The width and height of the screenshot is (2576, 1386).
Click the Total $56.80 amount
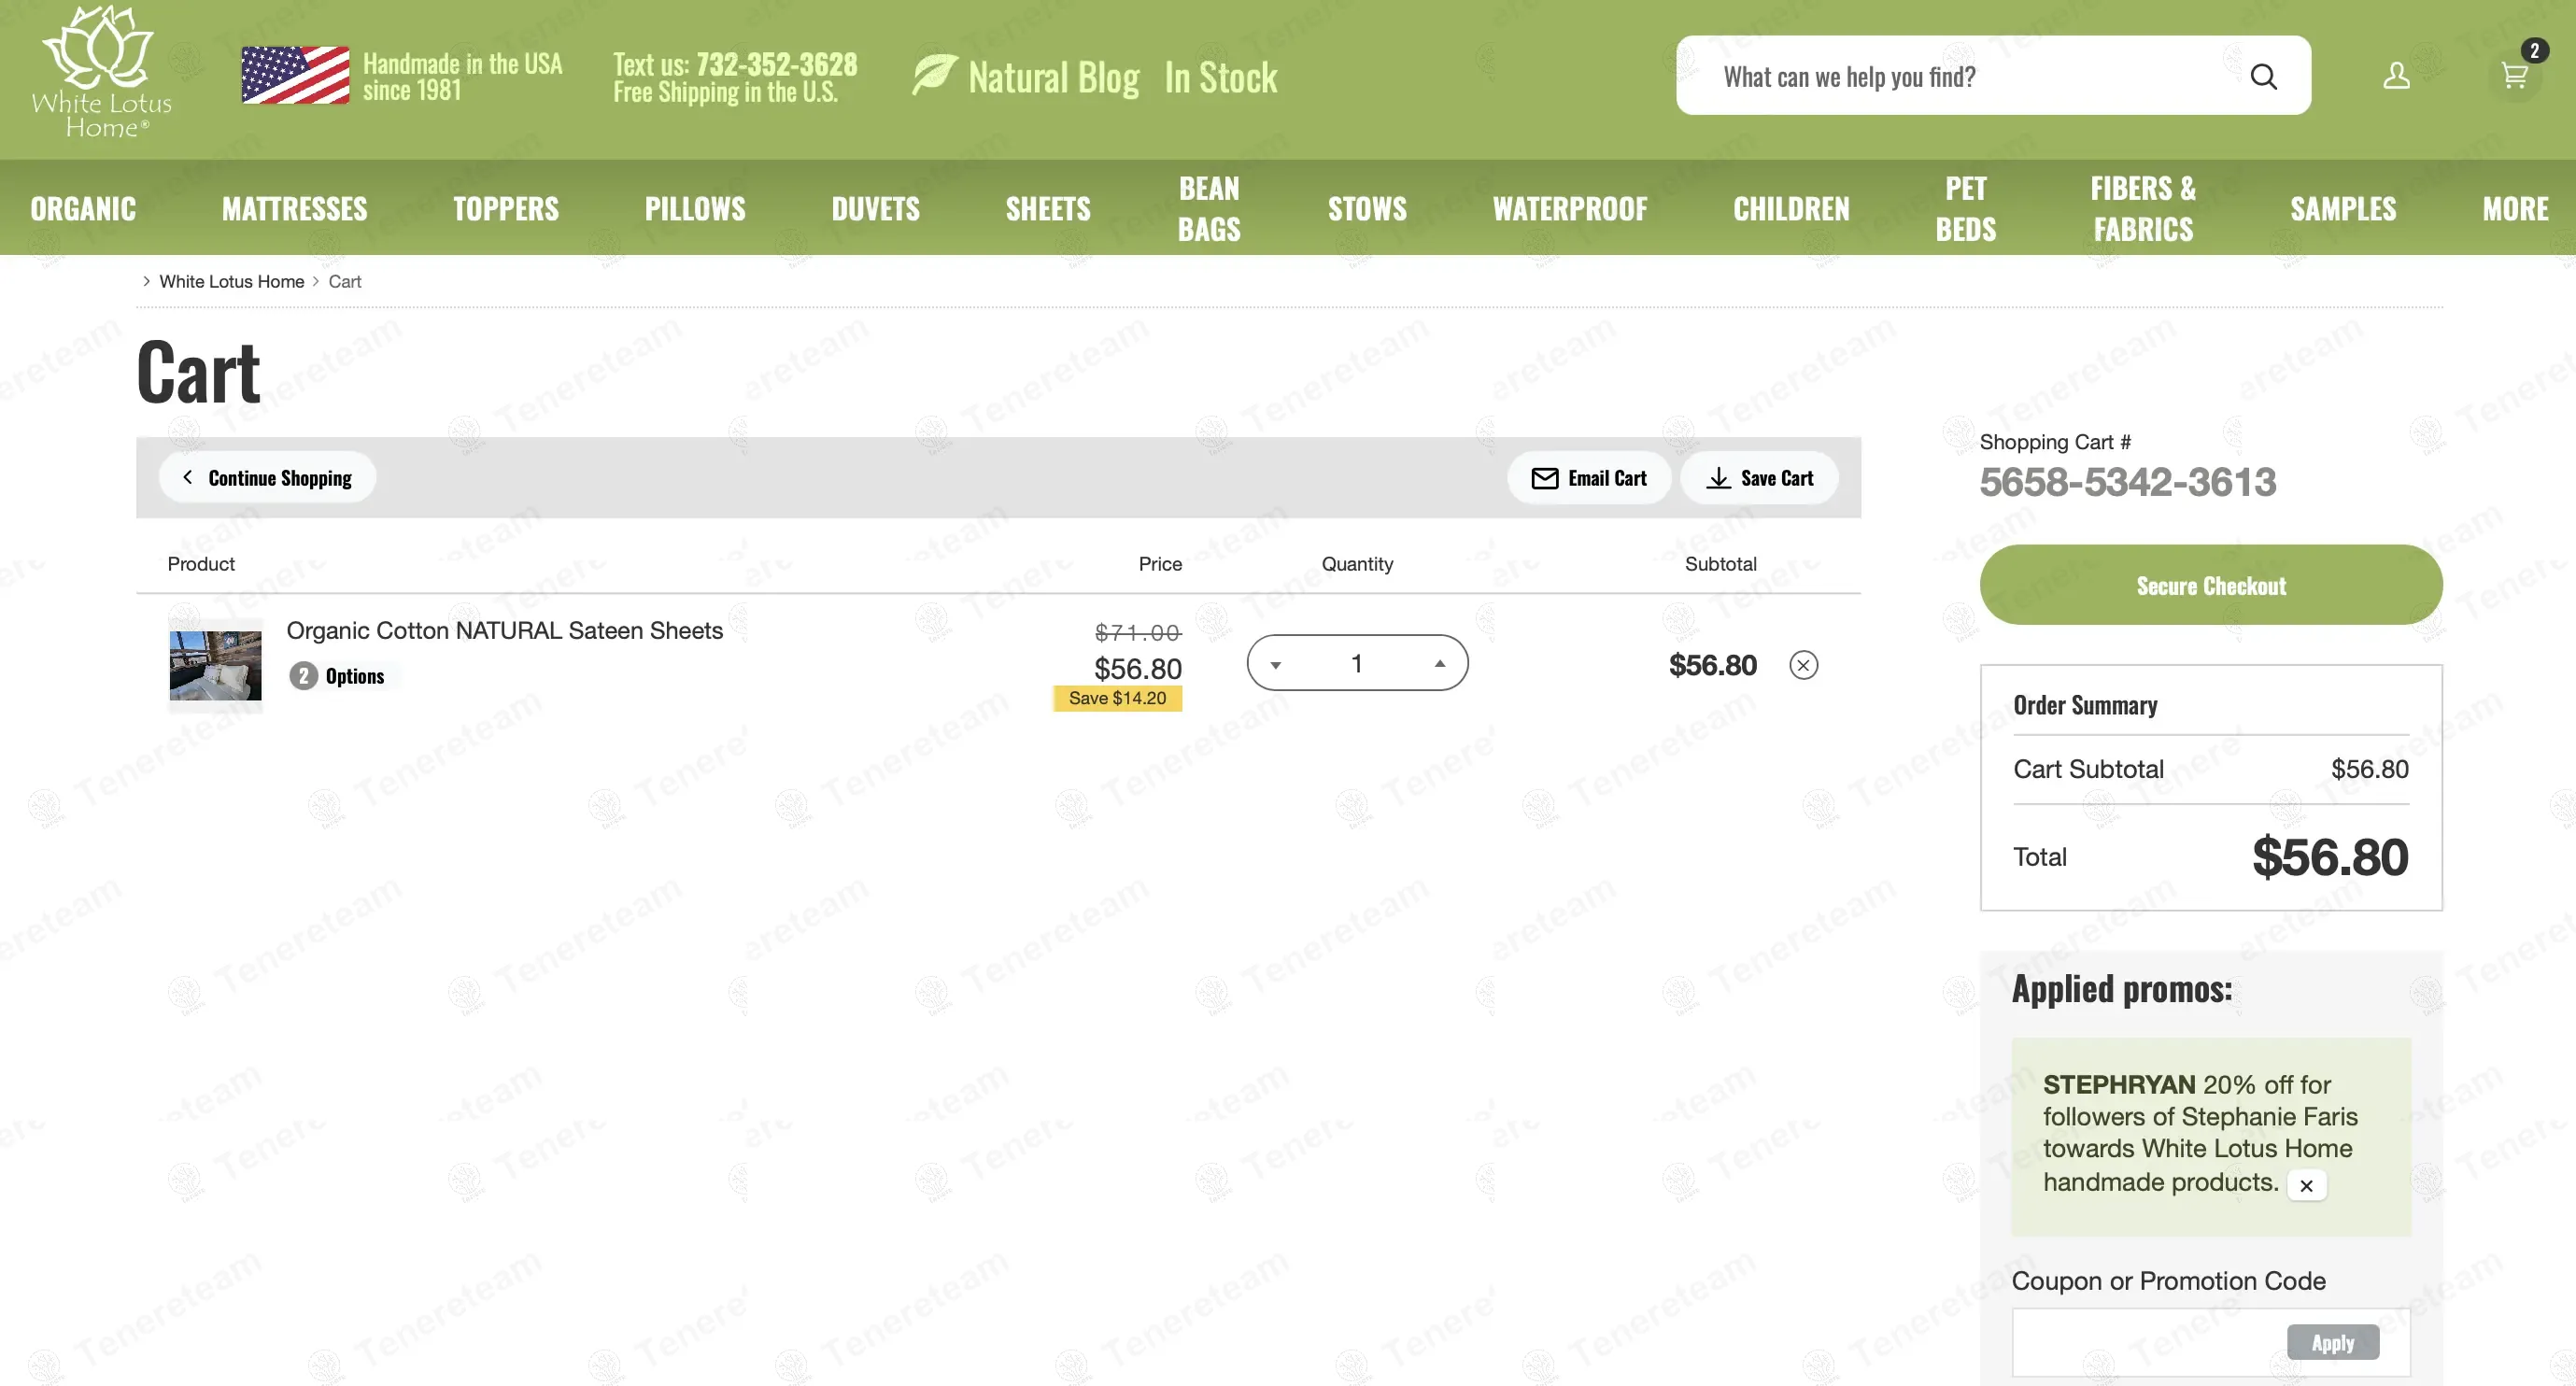click(x=2330, y=857)
